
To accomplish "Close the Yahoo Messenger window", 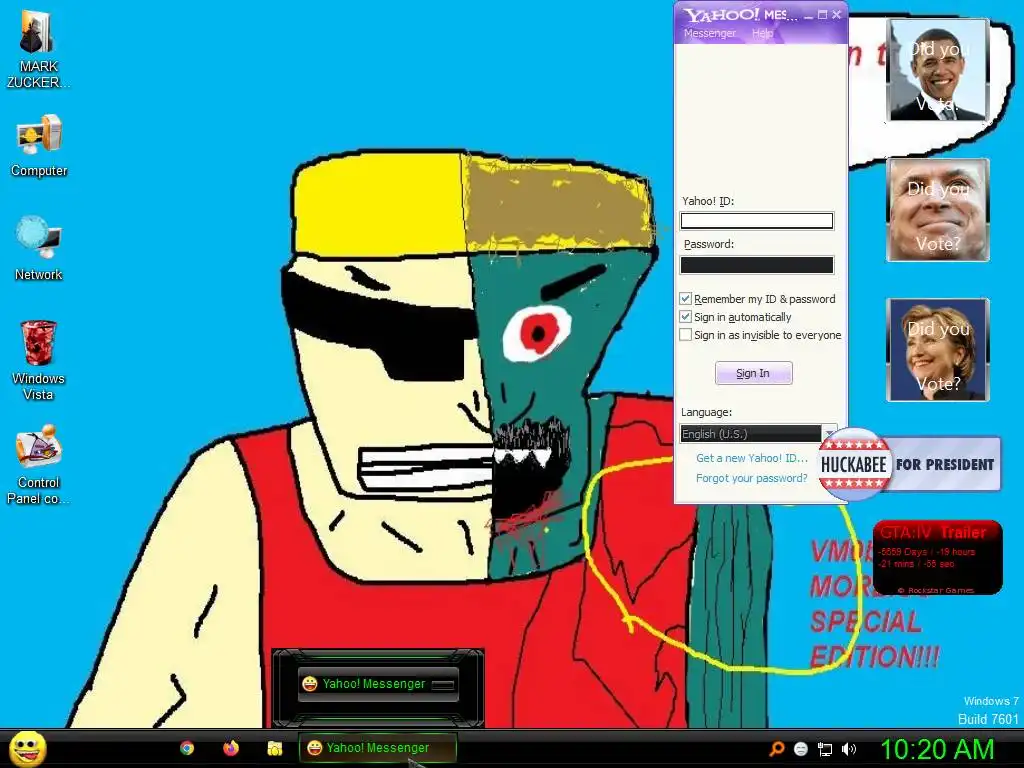I will [837, 15].
